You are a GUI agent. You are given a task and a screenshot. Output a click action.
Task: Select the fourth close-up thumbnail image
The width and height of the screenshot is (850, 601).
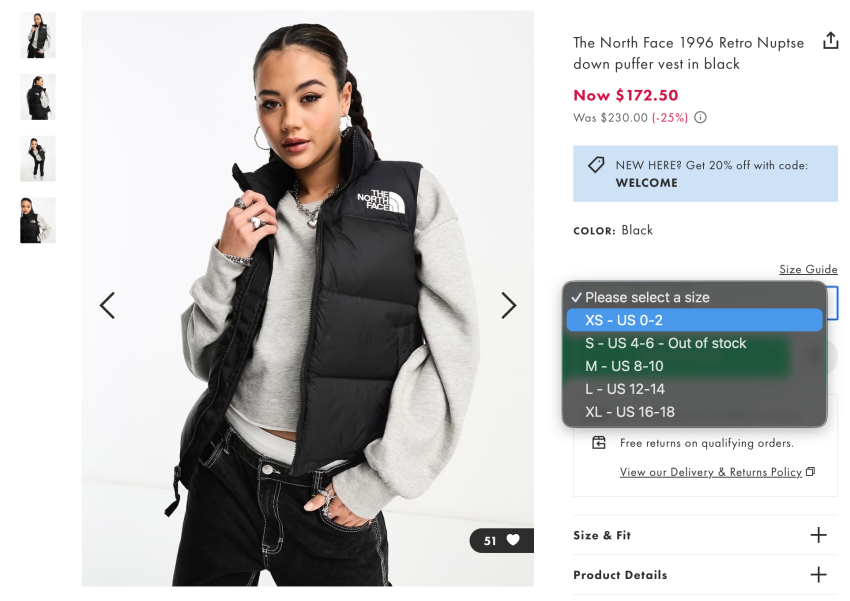(x=37, y=220)
